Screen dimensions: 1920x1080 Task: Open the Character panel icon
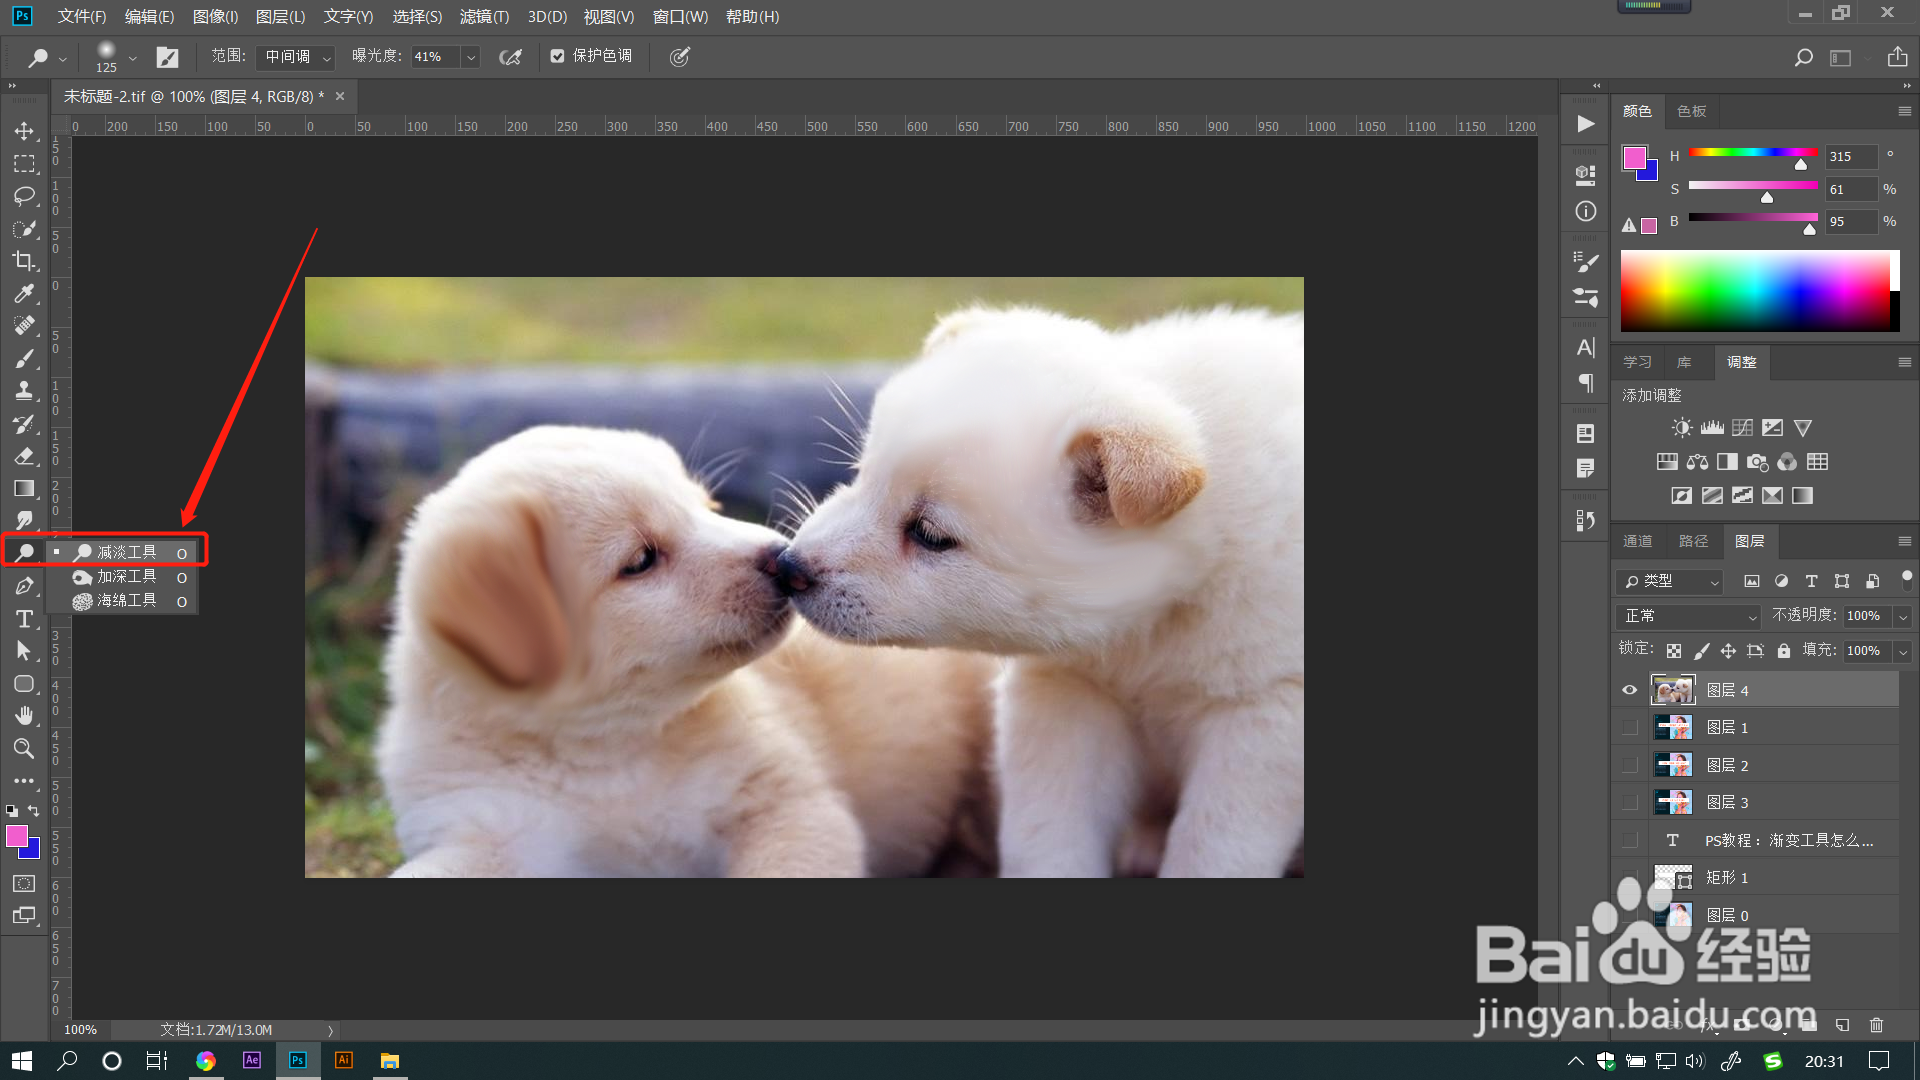[x=1585, y=347]
